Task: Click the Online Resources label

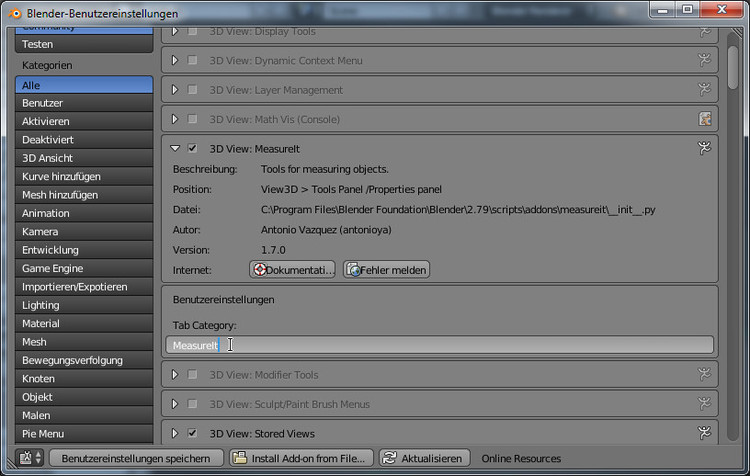Action: click(521, 458)
